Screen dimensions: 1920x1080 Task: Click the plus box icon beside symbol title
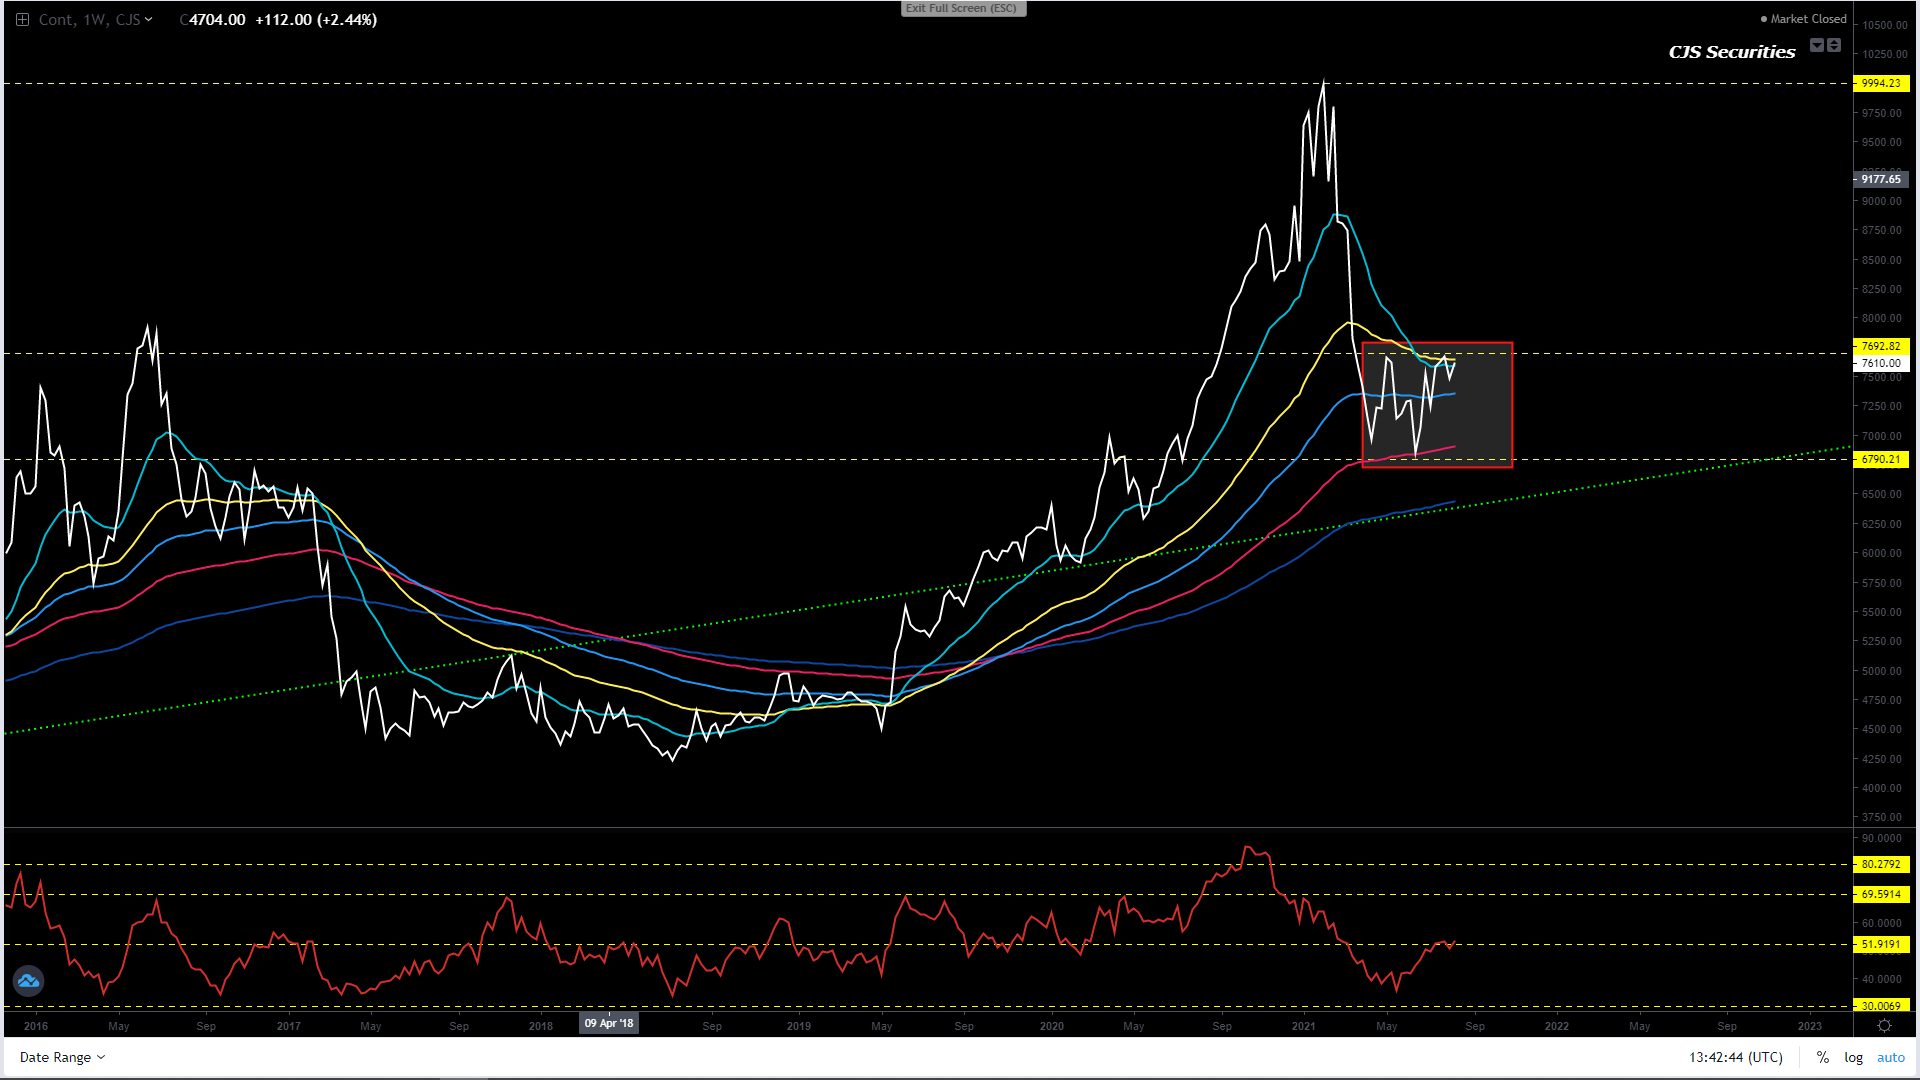coord(22,19)
